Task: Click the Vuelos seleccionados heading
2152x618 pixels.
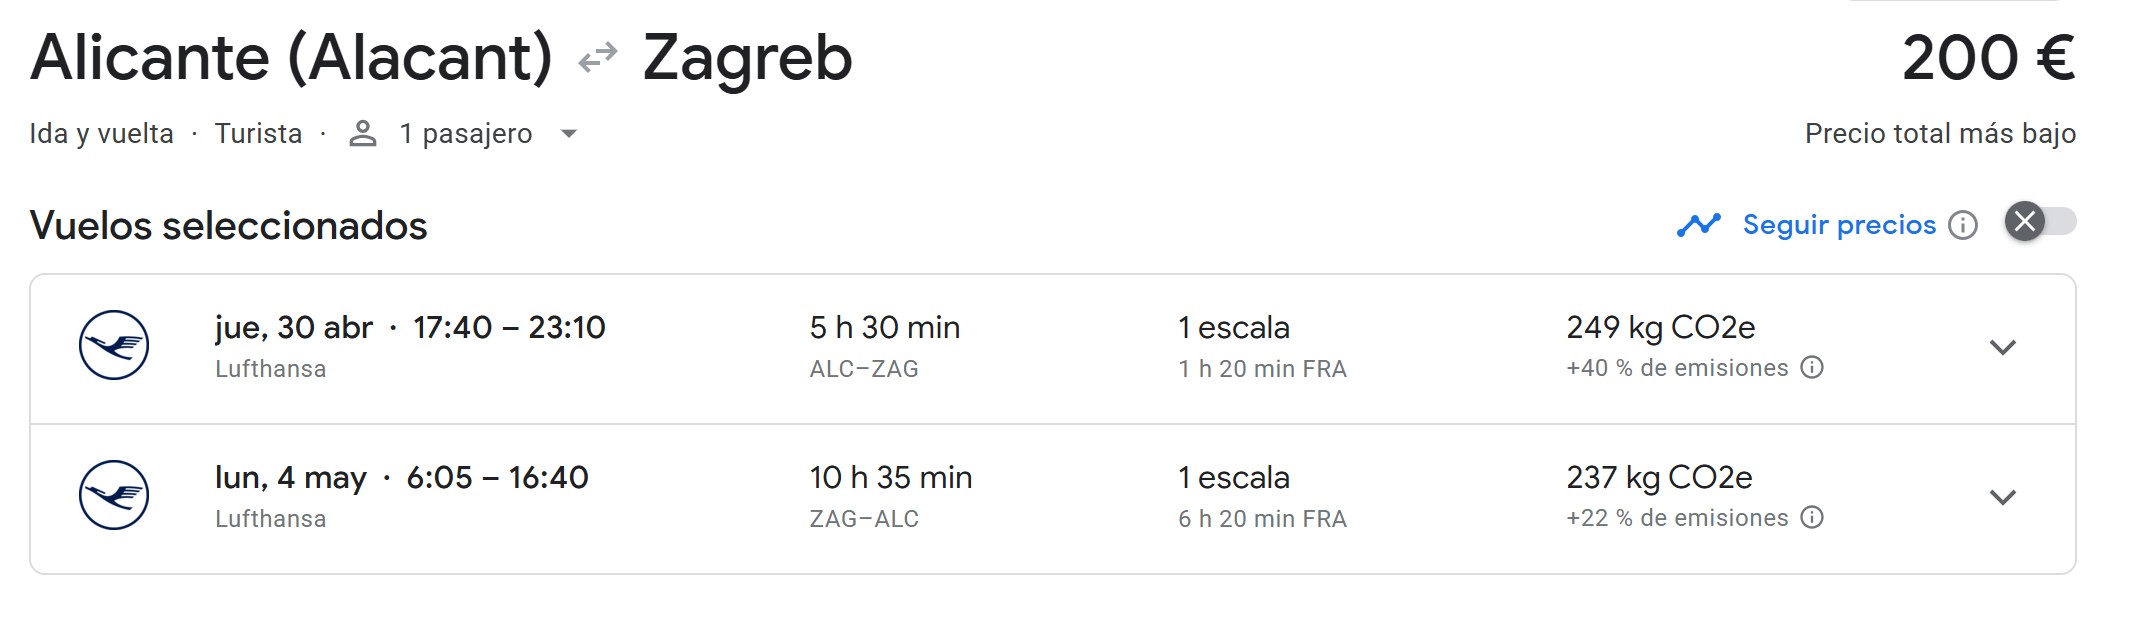Action: coord(228,226)
